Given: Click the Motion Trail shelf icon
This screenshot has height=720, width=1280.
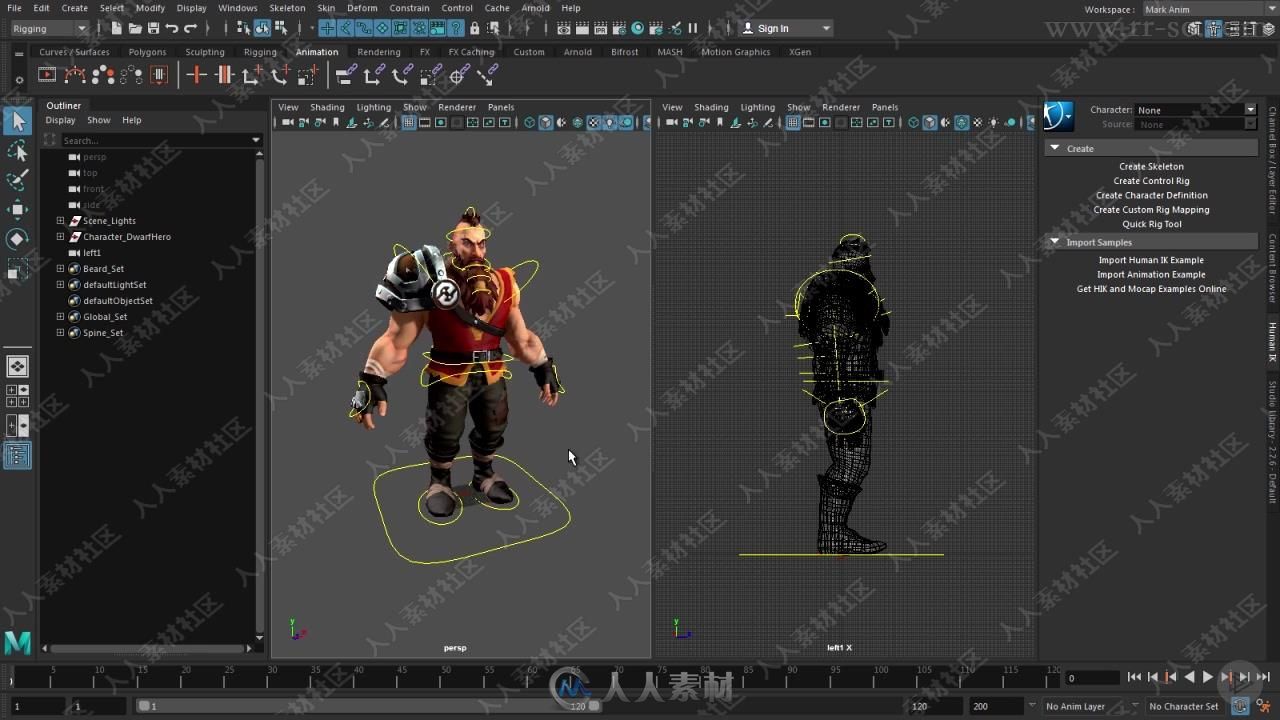Looking at the screenshot, I should (75, 75).
